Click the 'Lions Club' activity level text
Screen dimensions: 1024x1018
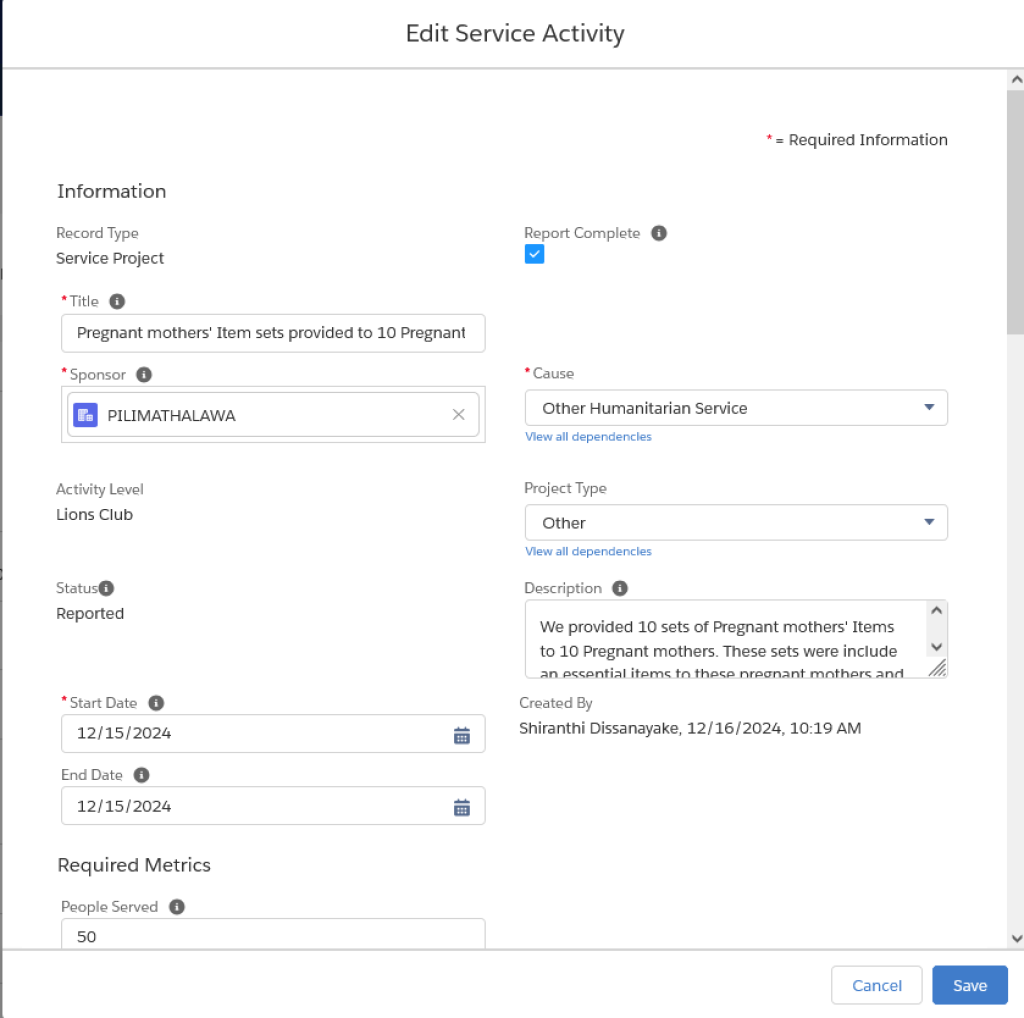click(x=95, y=515)
